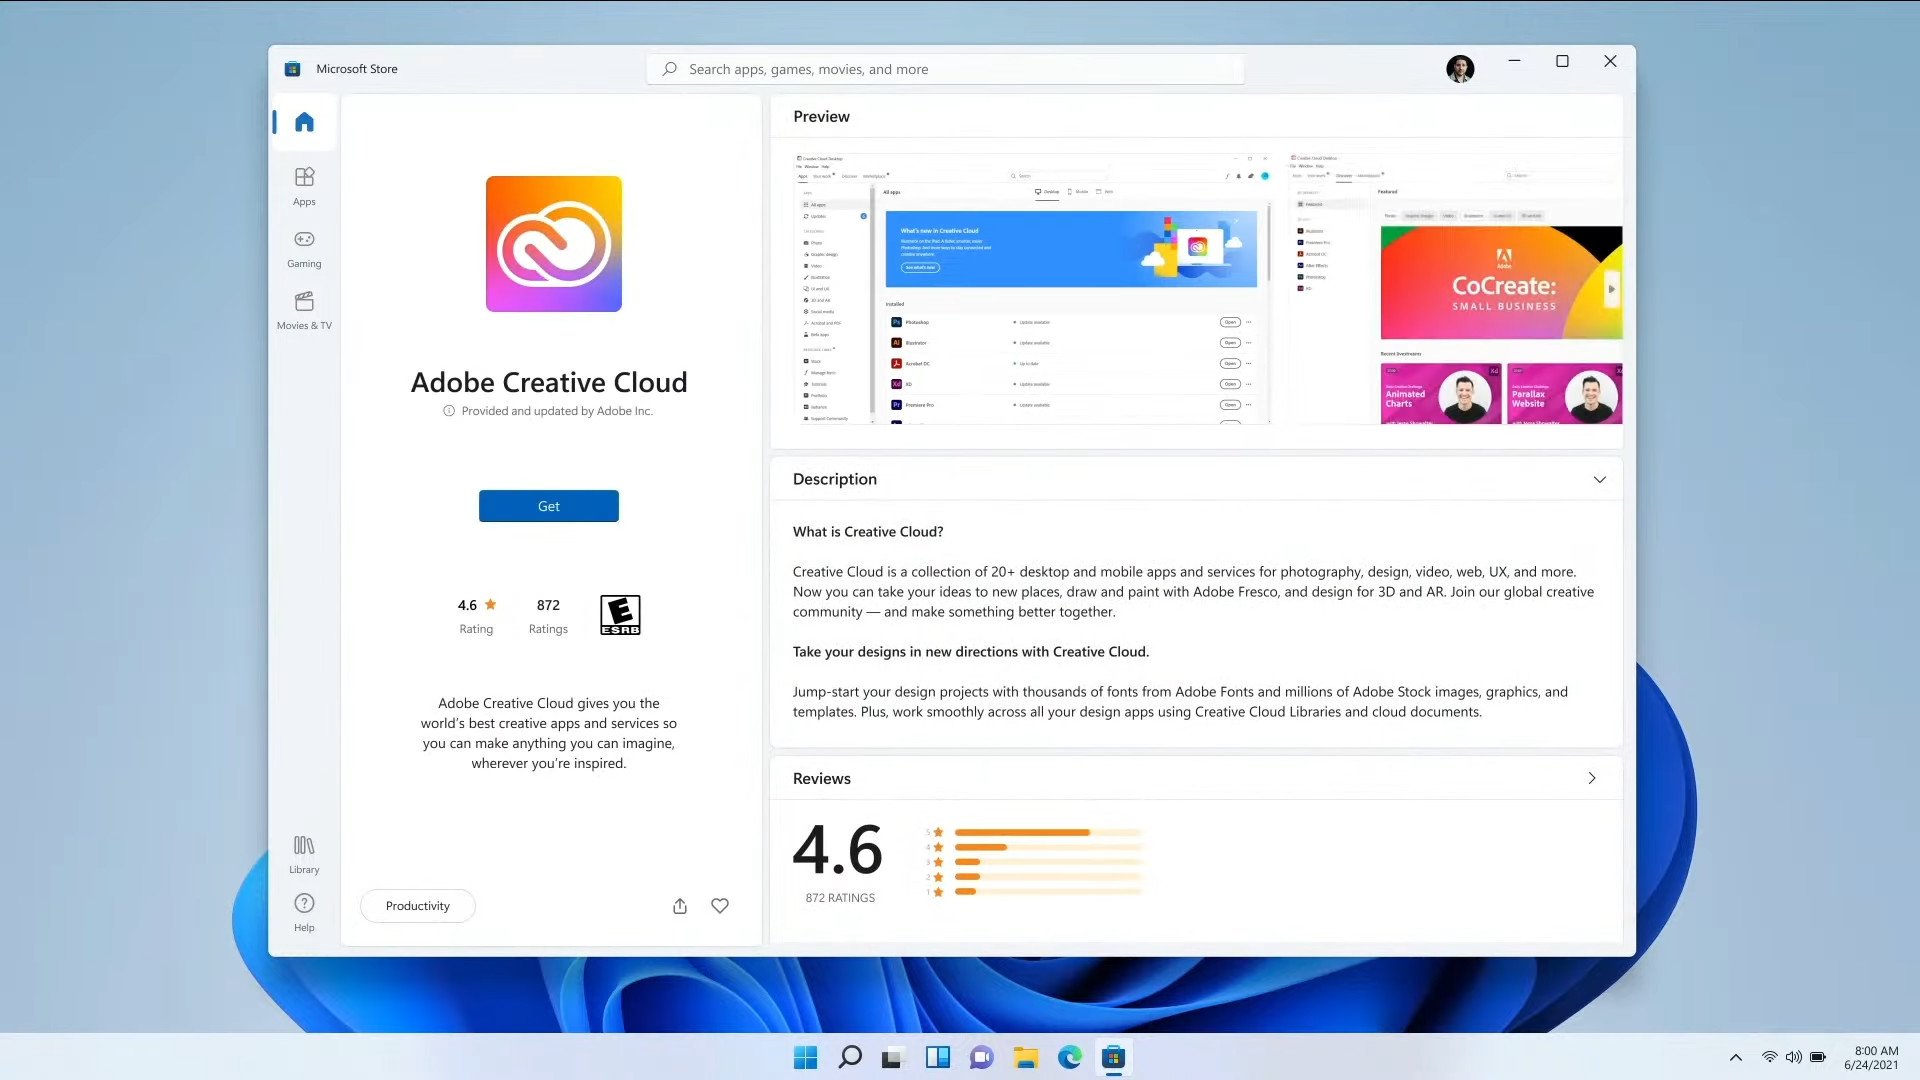Expand the Reviews section chevron
This screenshot has width=1920, height=1080.
pyautogui.click(x=1592, y=778)
